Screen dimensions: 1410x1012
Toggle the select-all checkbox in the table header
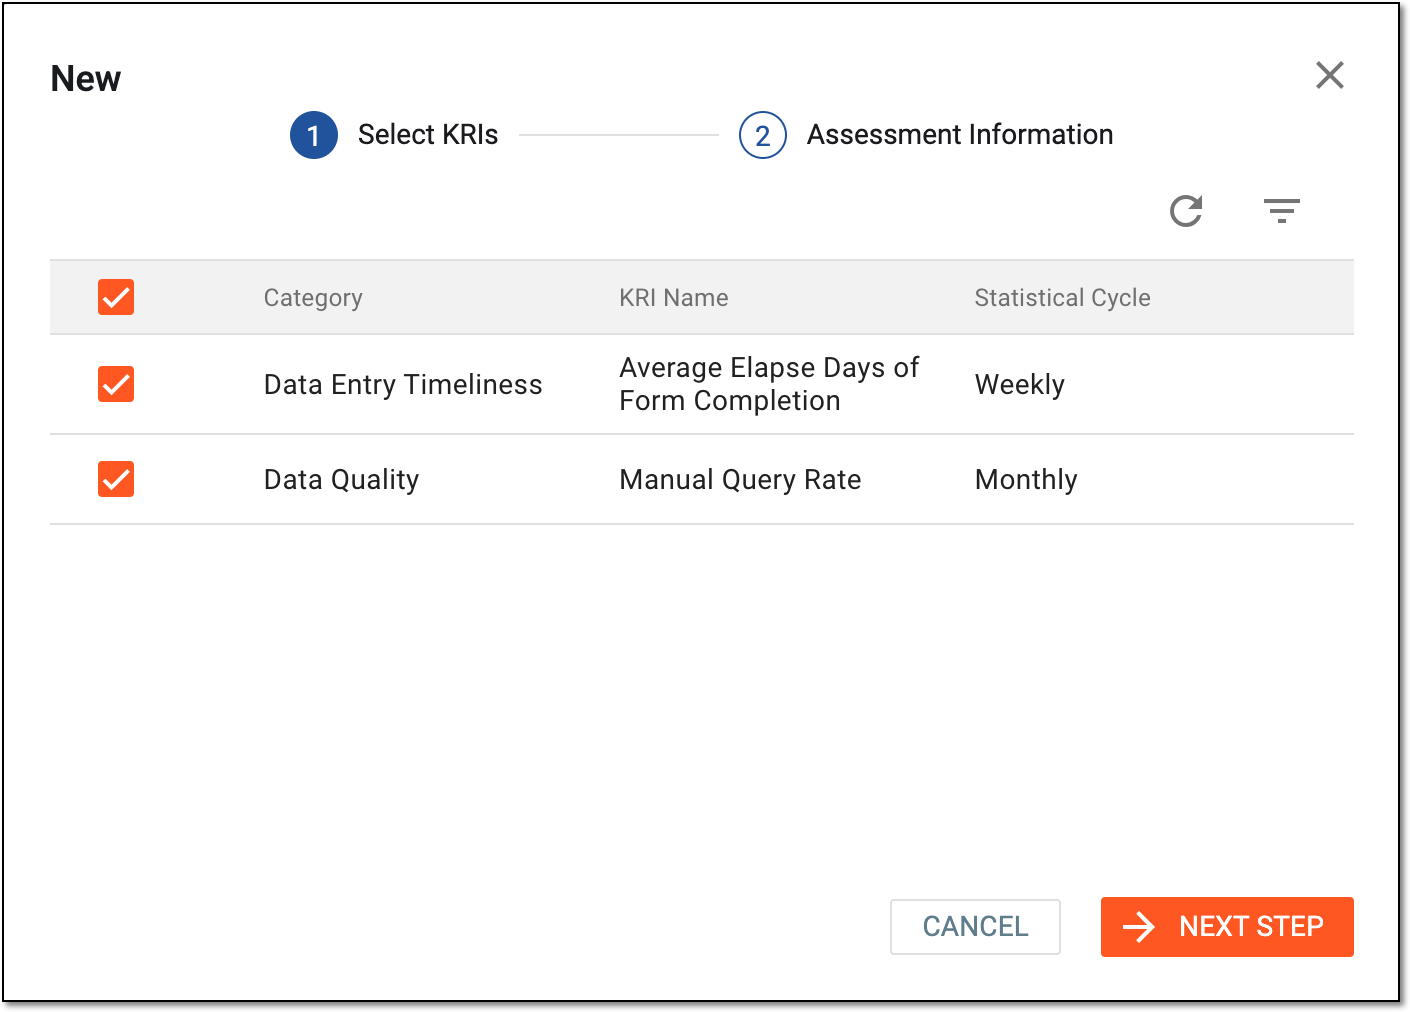click(116, 297)
